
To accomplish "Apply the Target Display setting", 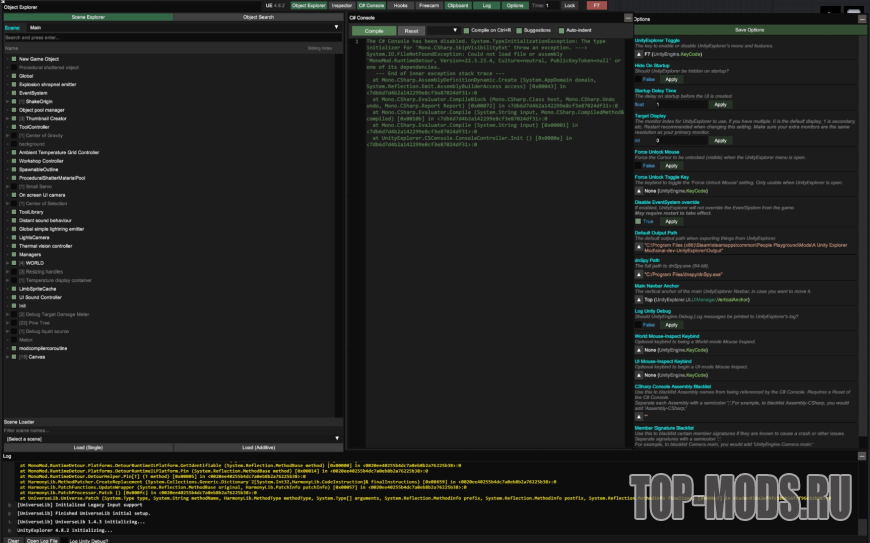I will [x=720, y=140].
